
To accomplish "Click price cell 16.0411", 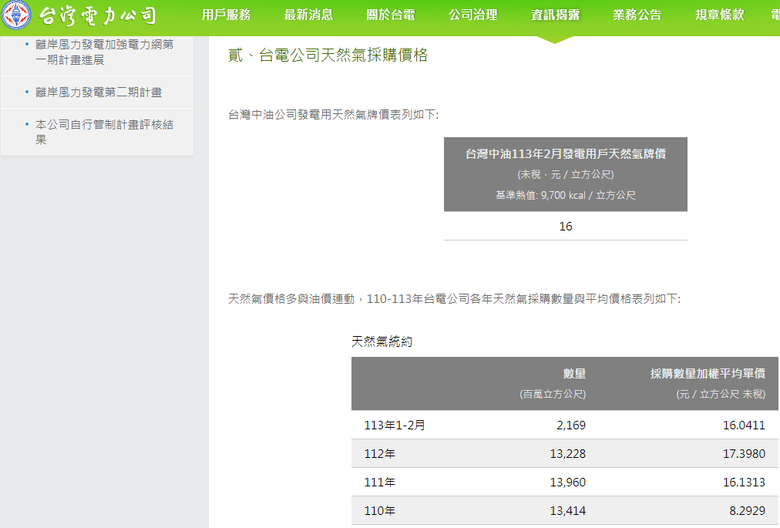I will [744, 425].
